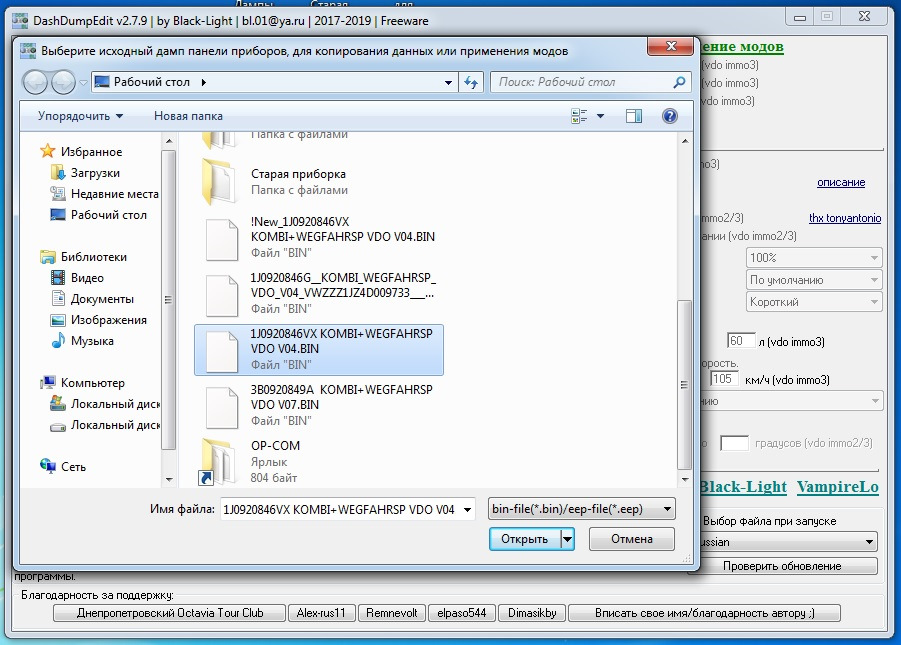Click the Alex-rus11 button
901x645 pixels.
(322, 613)
